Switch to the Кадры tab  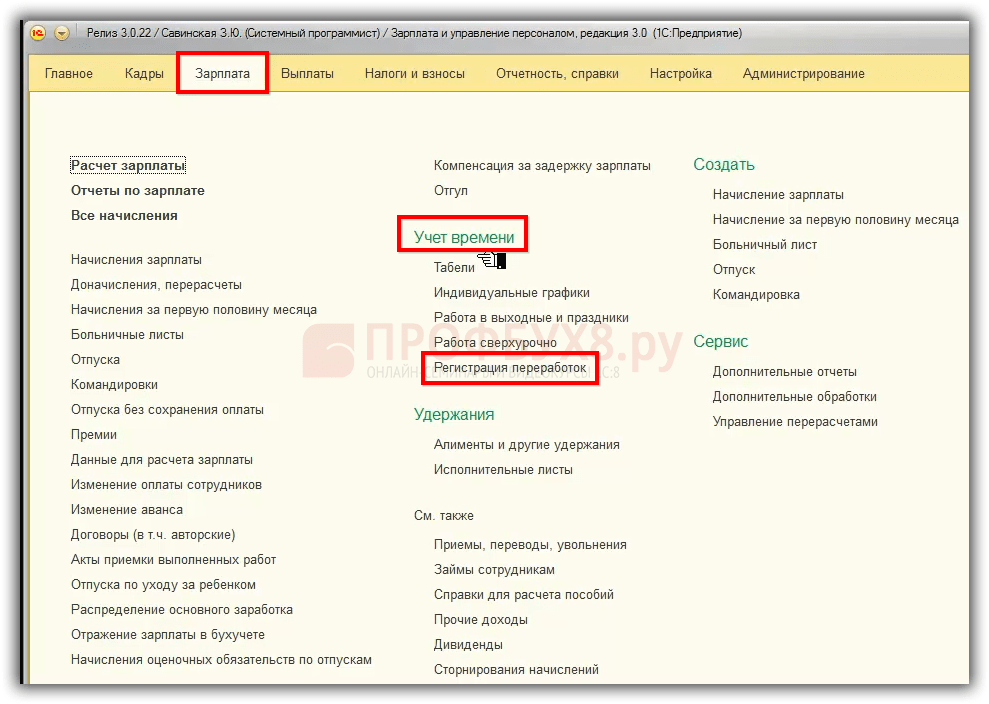[x=144, y=74]
